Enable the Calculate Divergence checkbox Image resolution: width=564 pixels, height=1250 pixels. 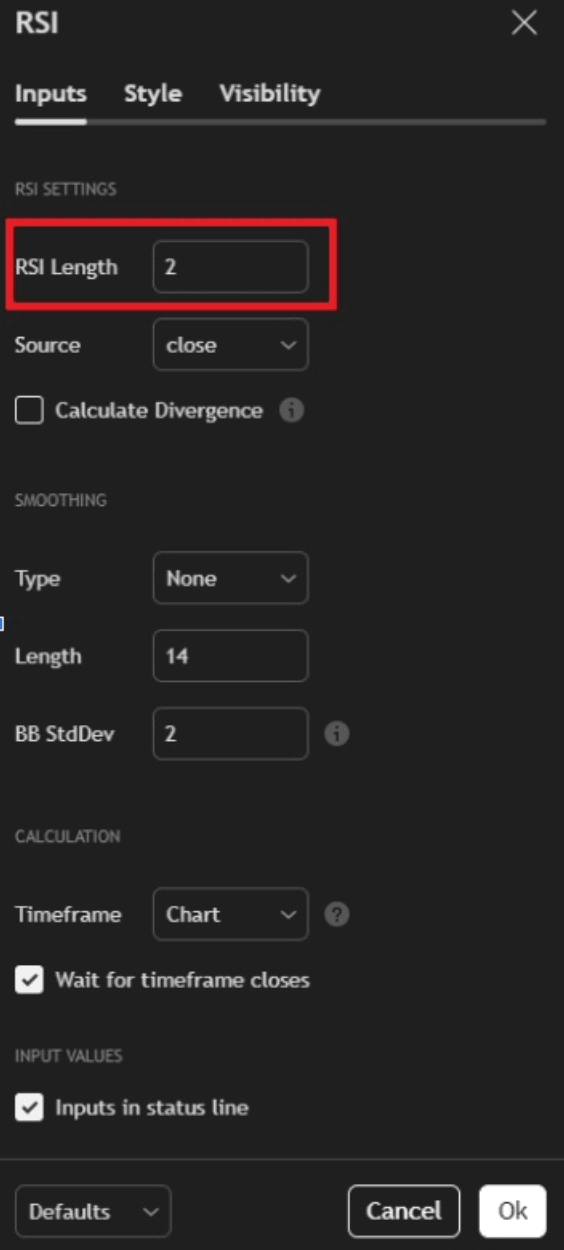pos(29,411)
